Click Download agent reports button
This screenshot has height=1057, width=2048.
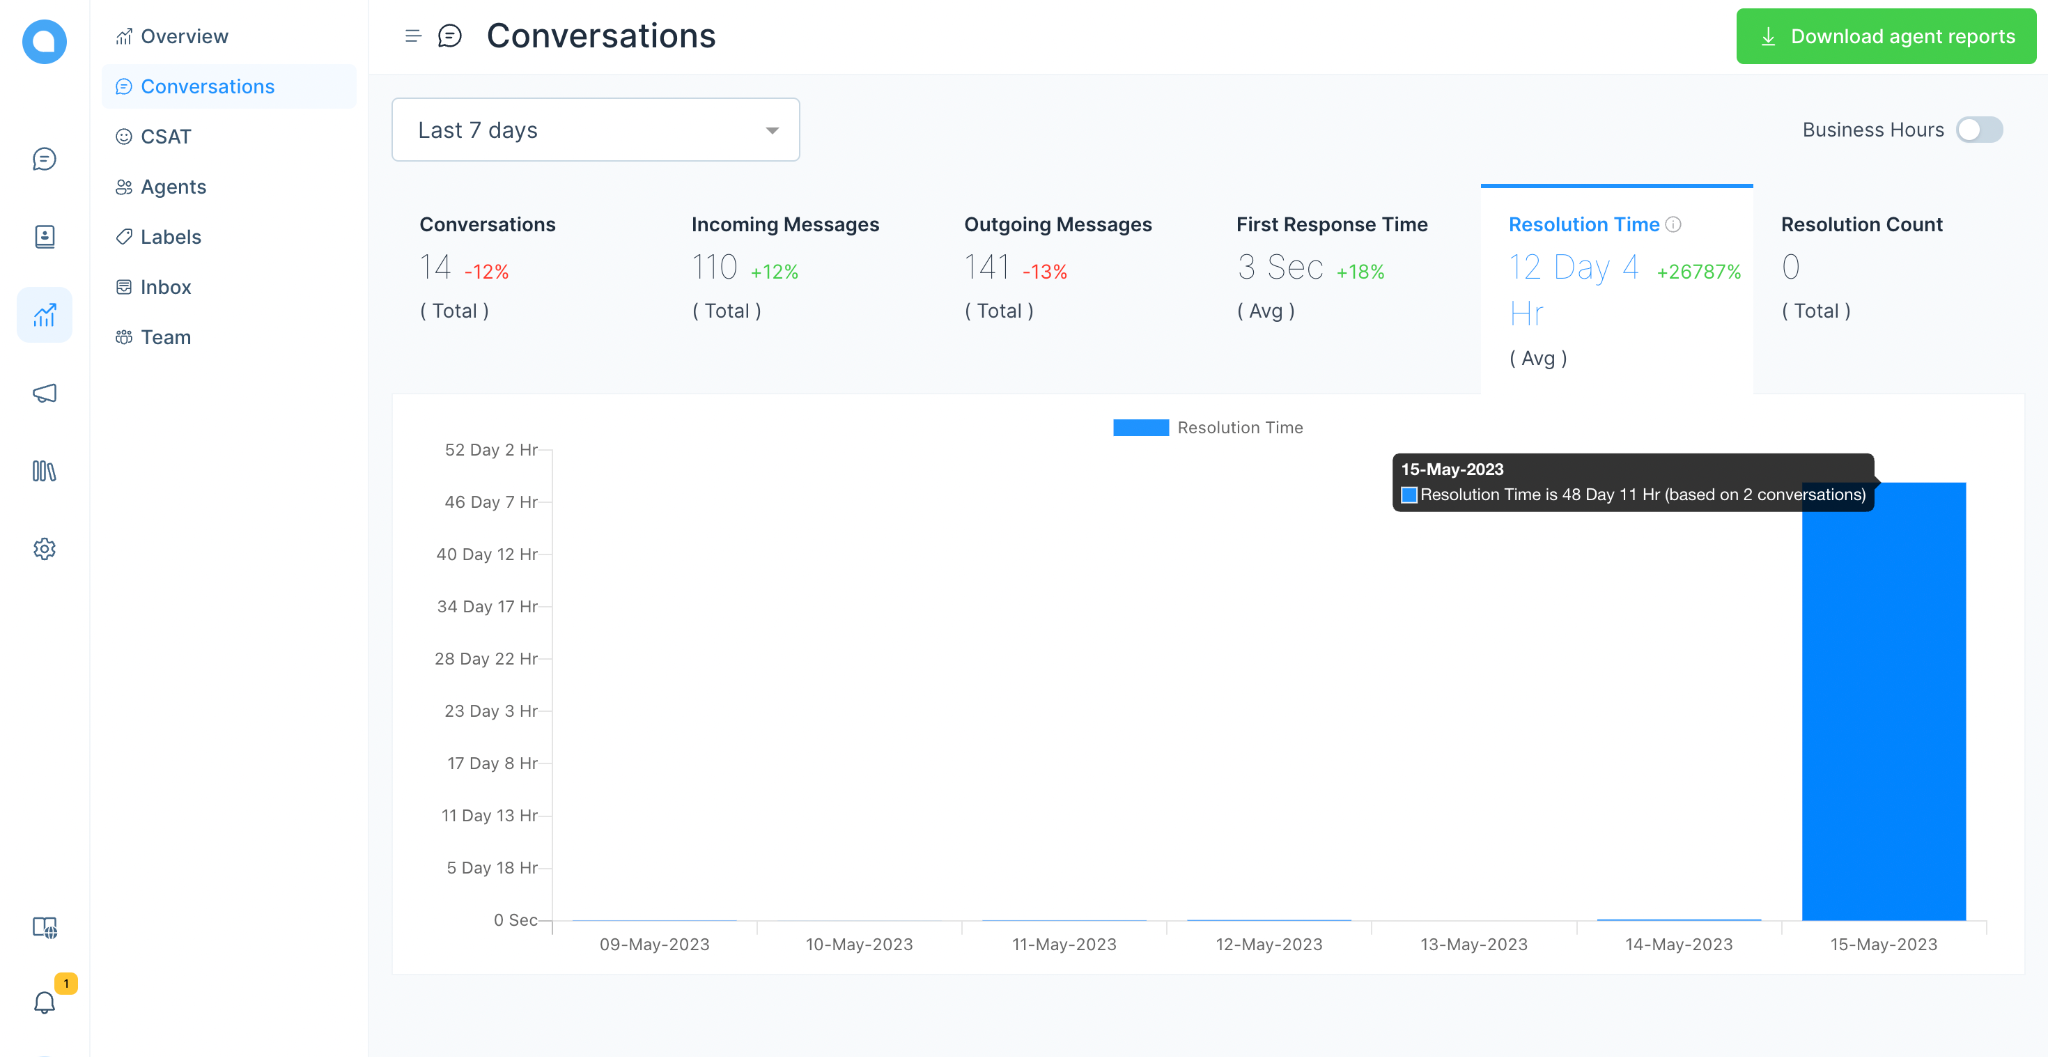tap(1886, 36)
